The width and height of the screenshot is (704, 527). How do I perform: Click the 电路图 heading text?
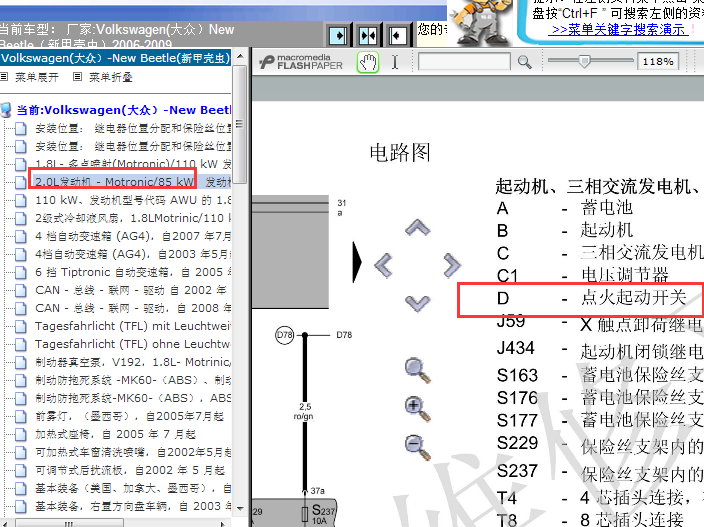[400, 153]
